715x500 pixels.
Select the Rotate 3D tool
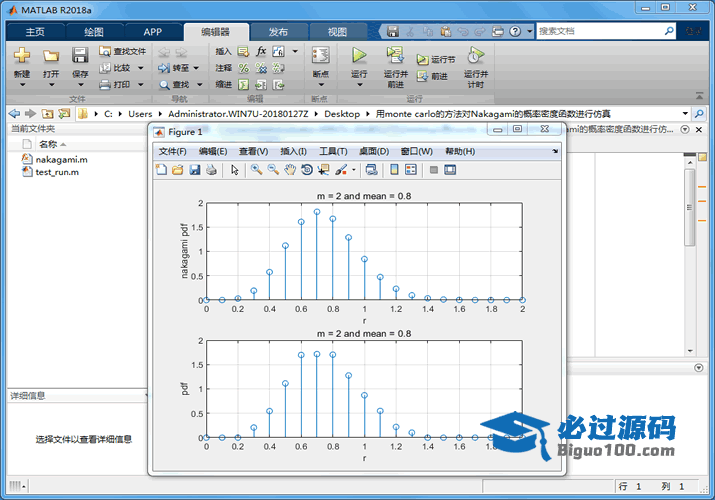pyautogui.click(x=307, y=170)
